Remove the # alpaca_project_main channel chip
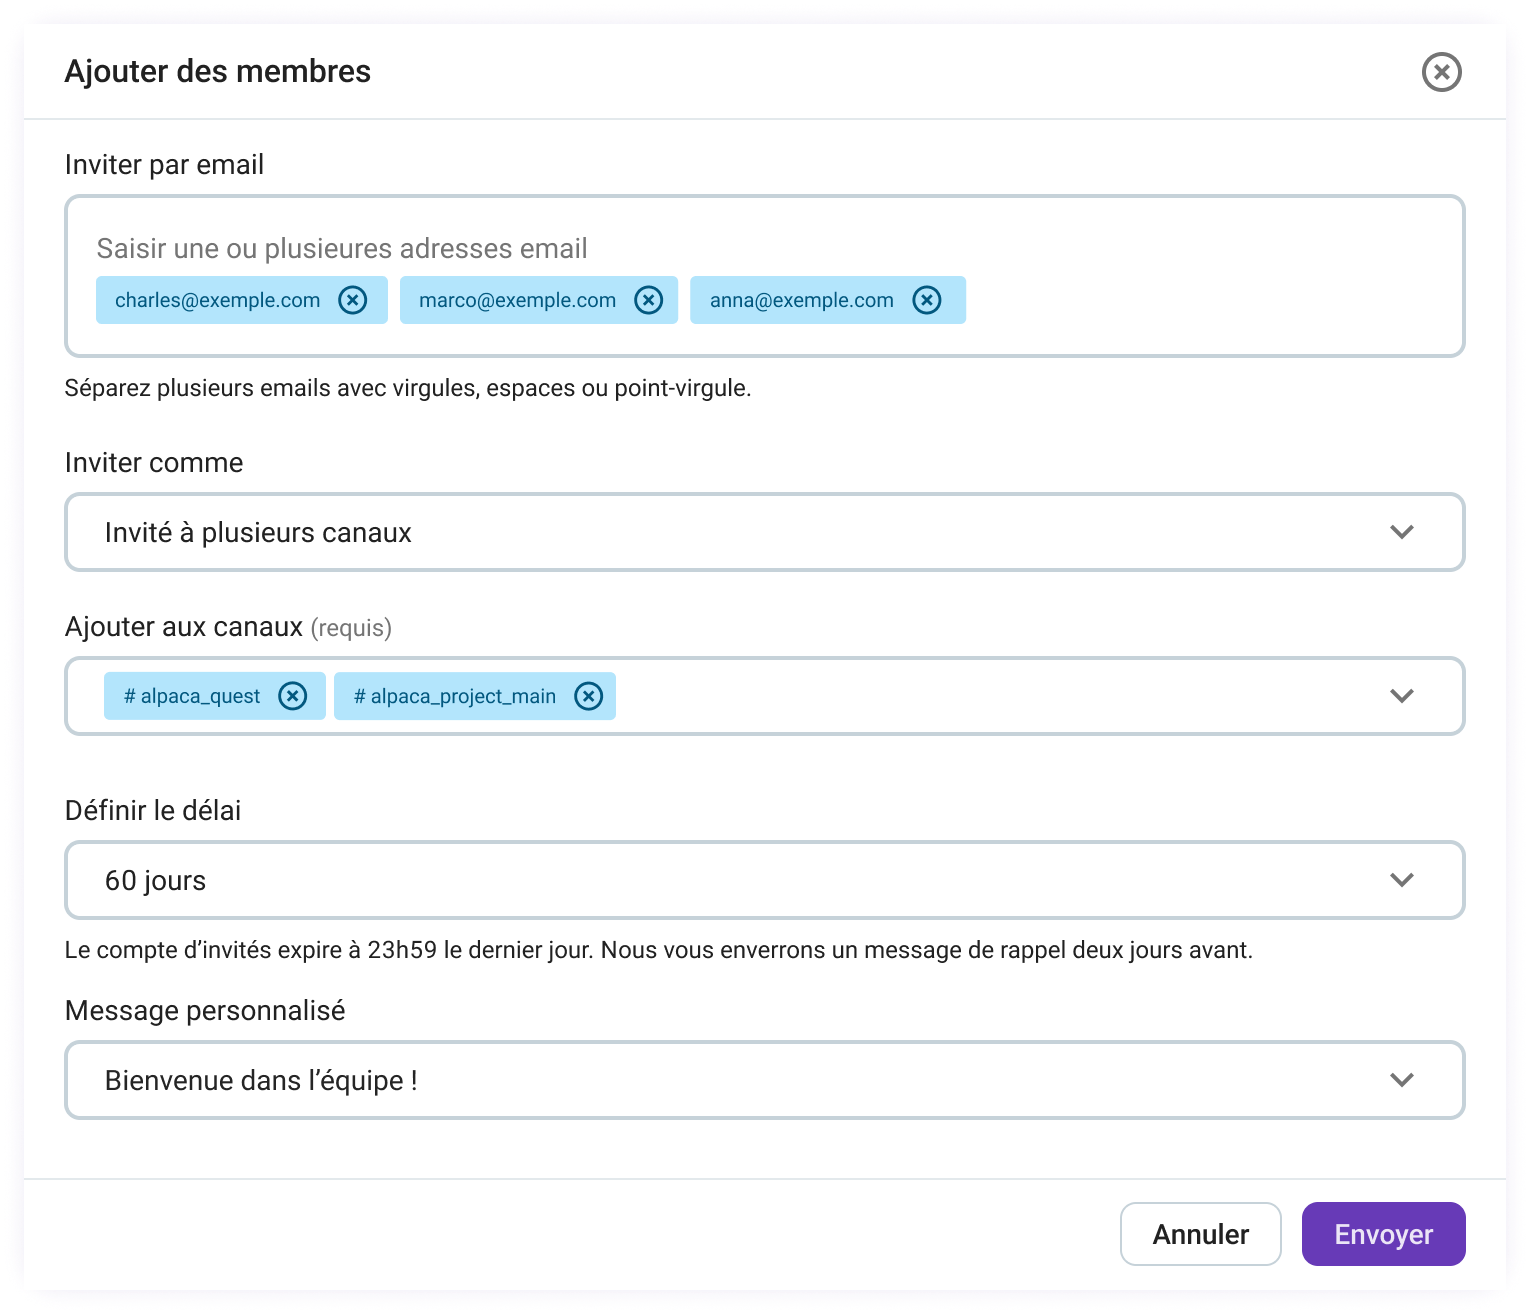 [589, 696]
